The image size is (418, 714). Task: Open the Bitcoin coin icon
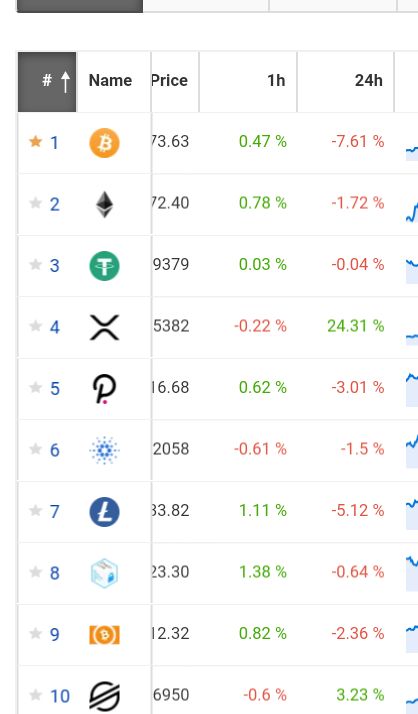104,143
